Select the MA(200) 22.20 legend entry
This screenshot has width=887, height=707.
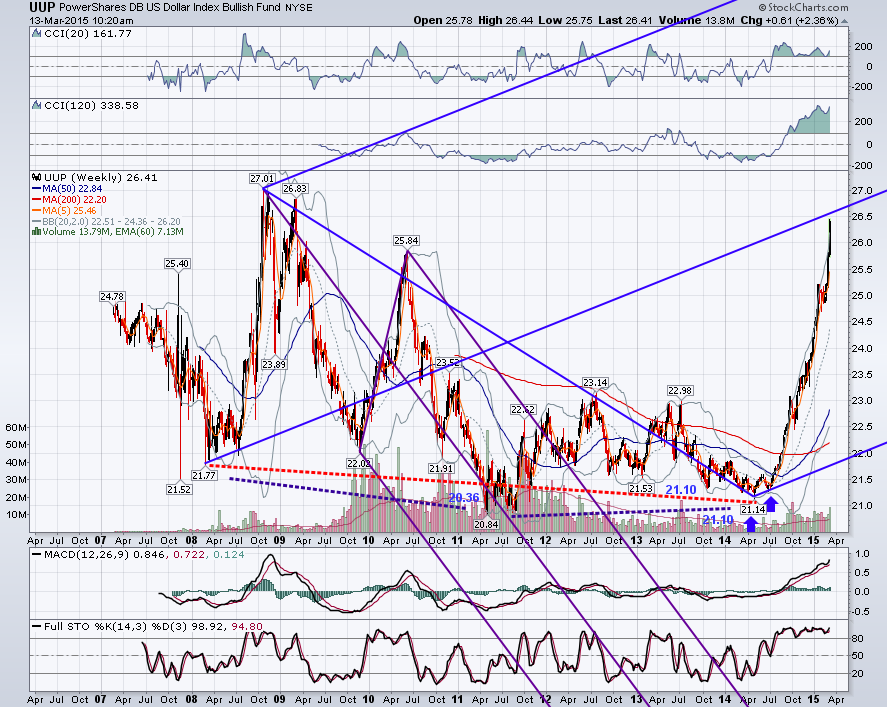[74, 200]
